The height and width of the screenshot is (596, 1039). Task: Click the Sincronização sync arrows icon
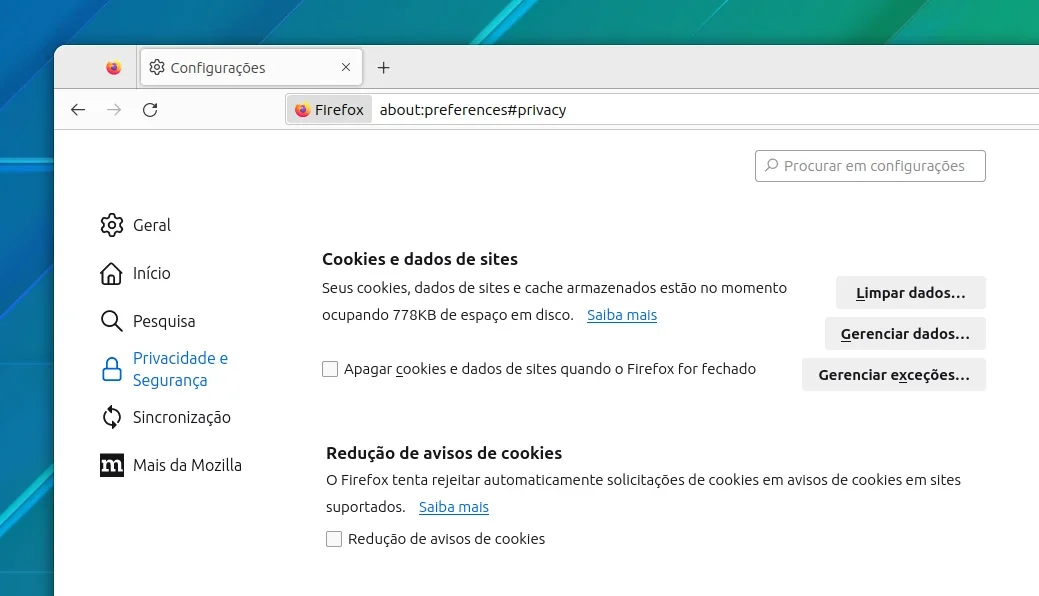click(111, 417)
